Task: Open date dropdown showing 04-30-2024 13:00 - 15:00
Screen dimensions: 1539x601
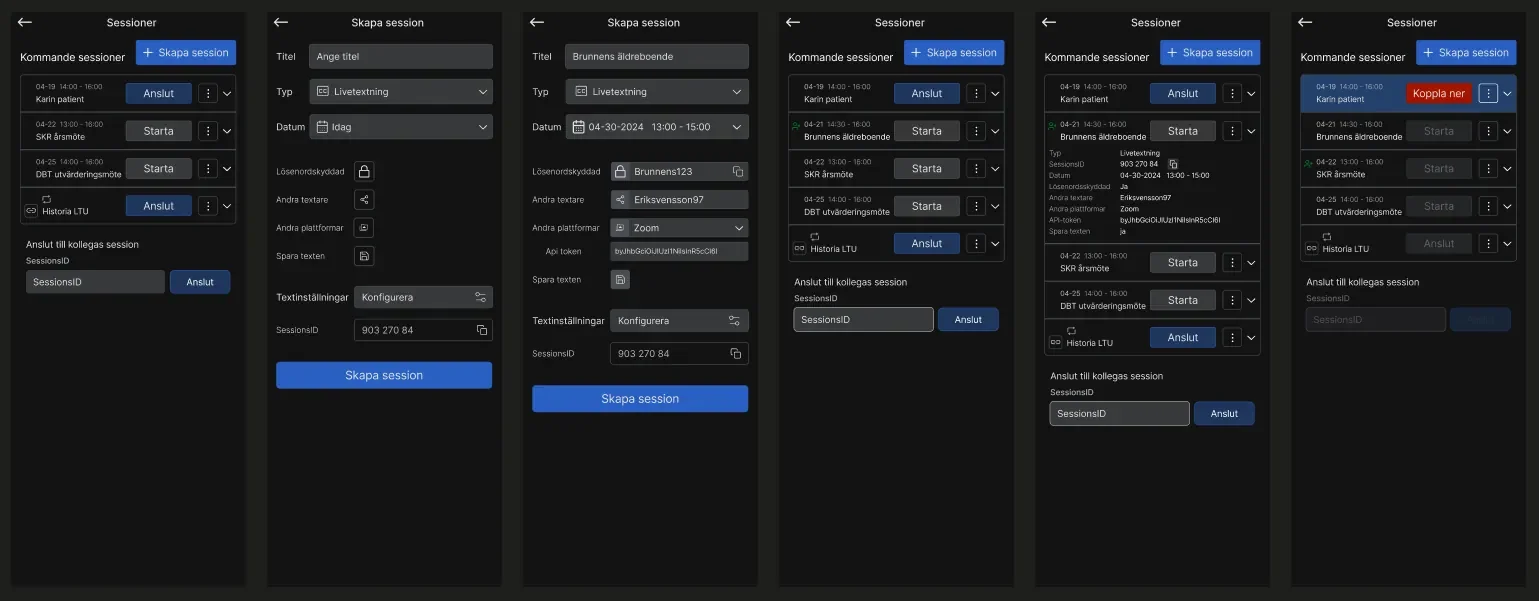Action: [656, 127]
